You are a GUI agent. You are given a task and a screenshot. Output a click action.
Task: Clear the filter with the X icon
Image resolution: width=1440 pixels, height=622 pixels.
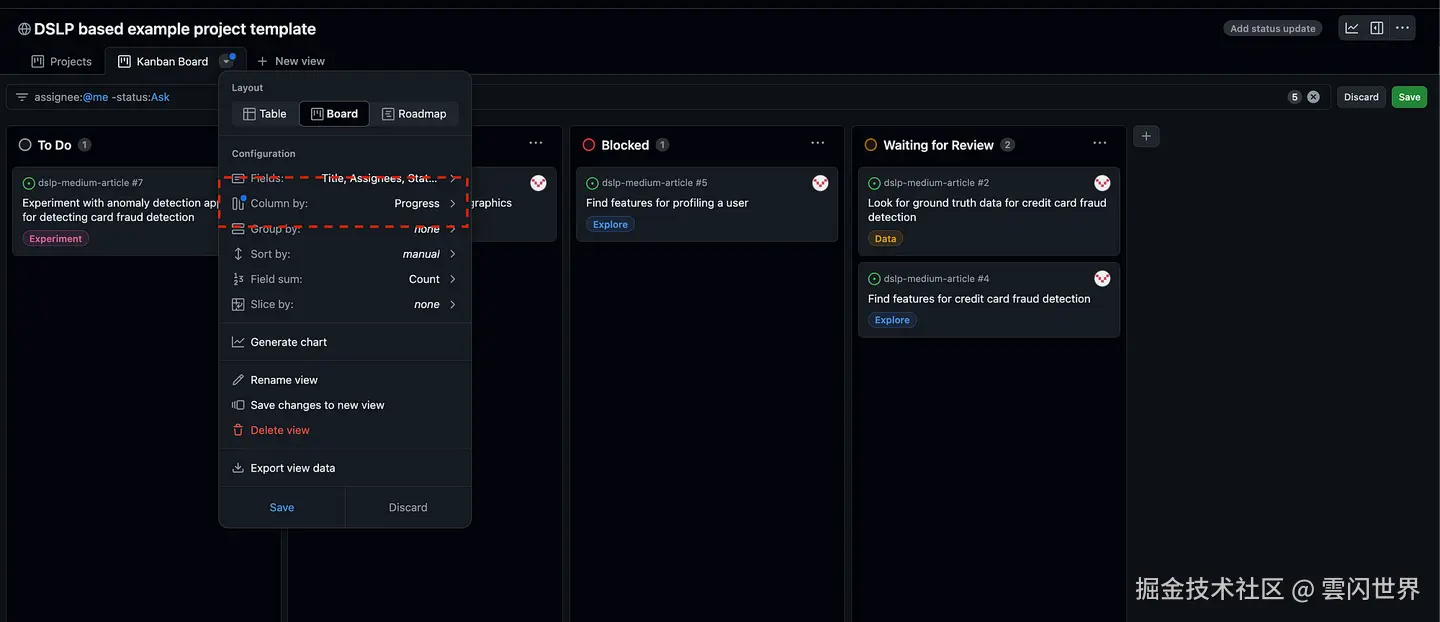(1313, 97)
